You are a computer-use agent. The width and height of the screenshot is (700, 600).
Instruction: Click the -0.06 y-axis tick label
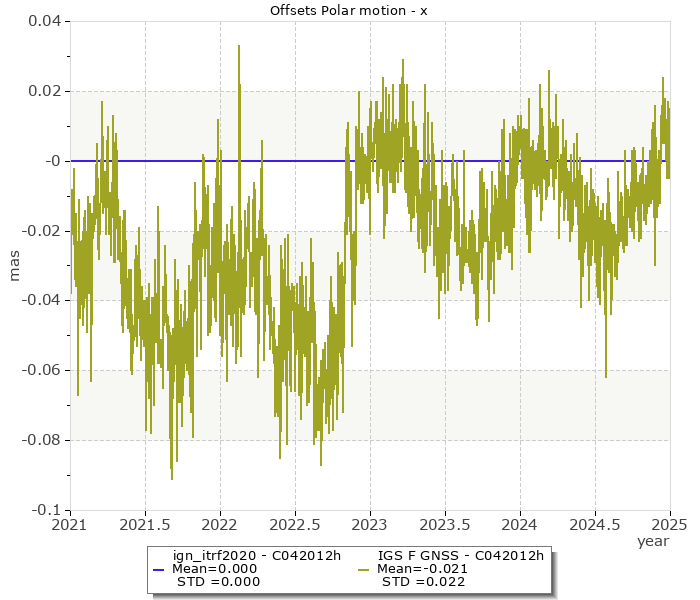[42, 370]
